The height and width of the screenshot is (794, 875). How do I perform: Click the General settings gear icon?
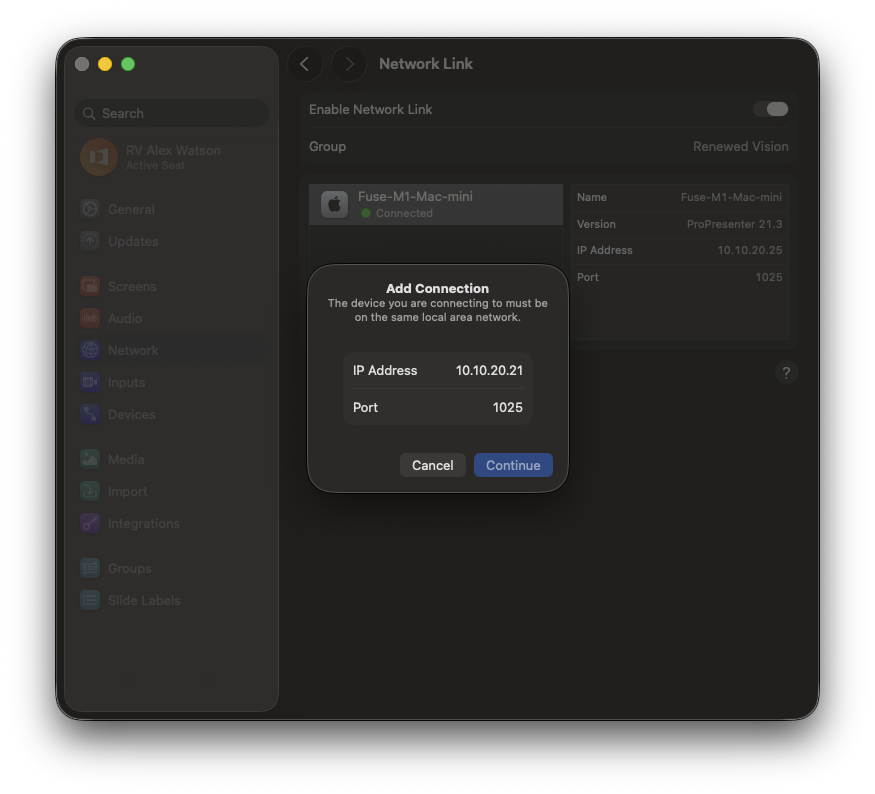tap(90, 210)
